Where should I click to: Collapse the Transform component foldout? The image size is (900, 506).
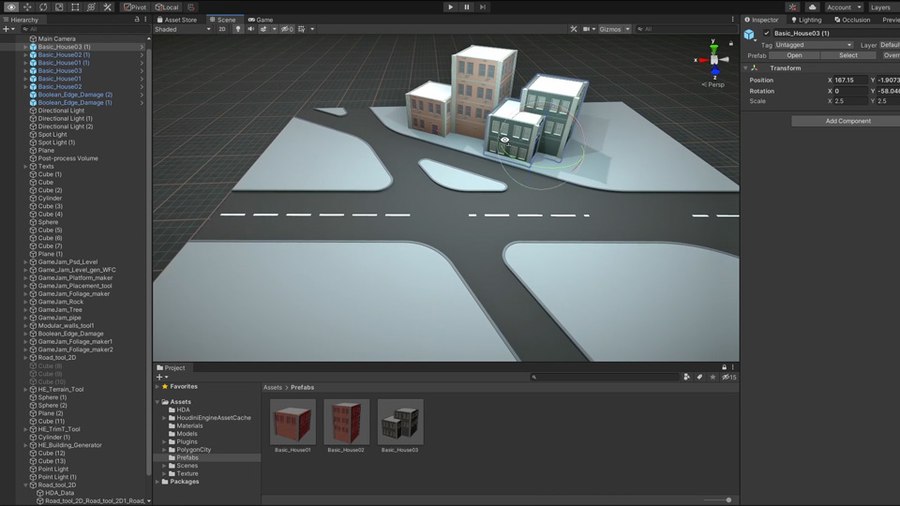pyautogui.click(x=746, y=68)
